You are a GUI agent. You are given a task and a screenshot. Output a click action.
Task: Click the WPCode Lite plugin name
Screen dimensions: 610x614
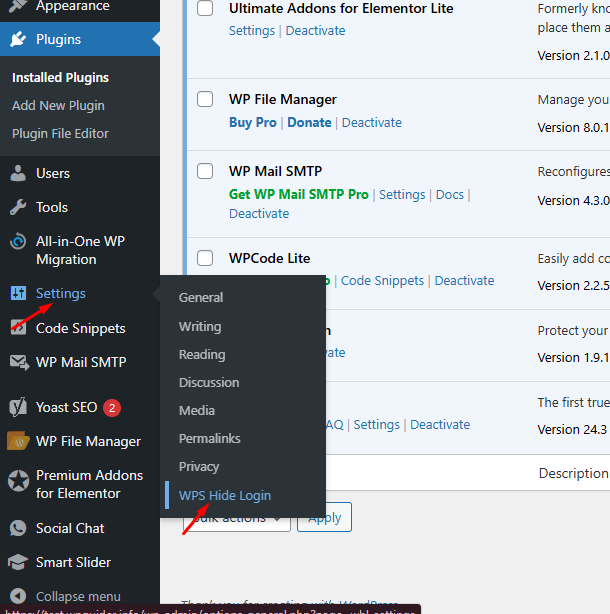(x=269, y=258)
